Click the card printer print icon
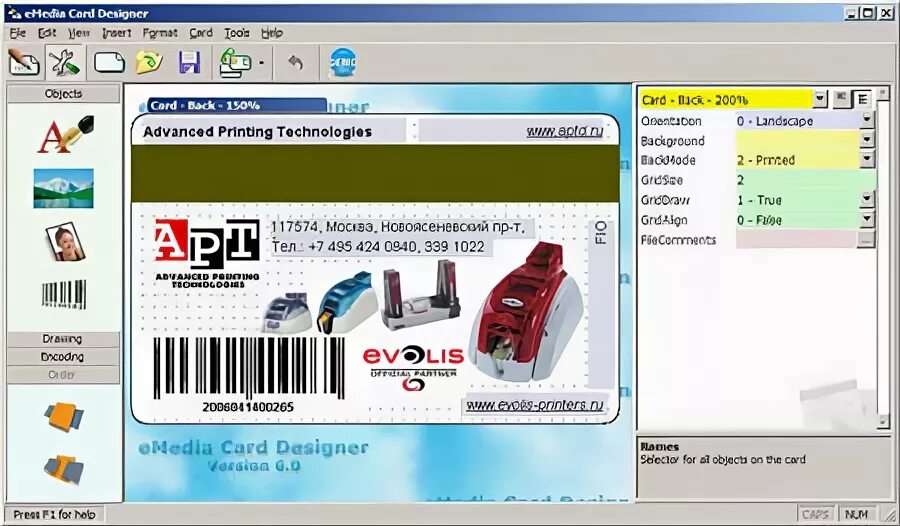 (x=235, y=62)
